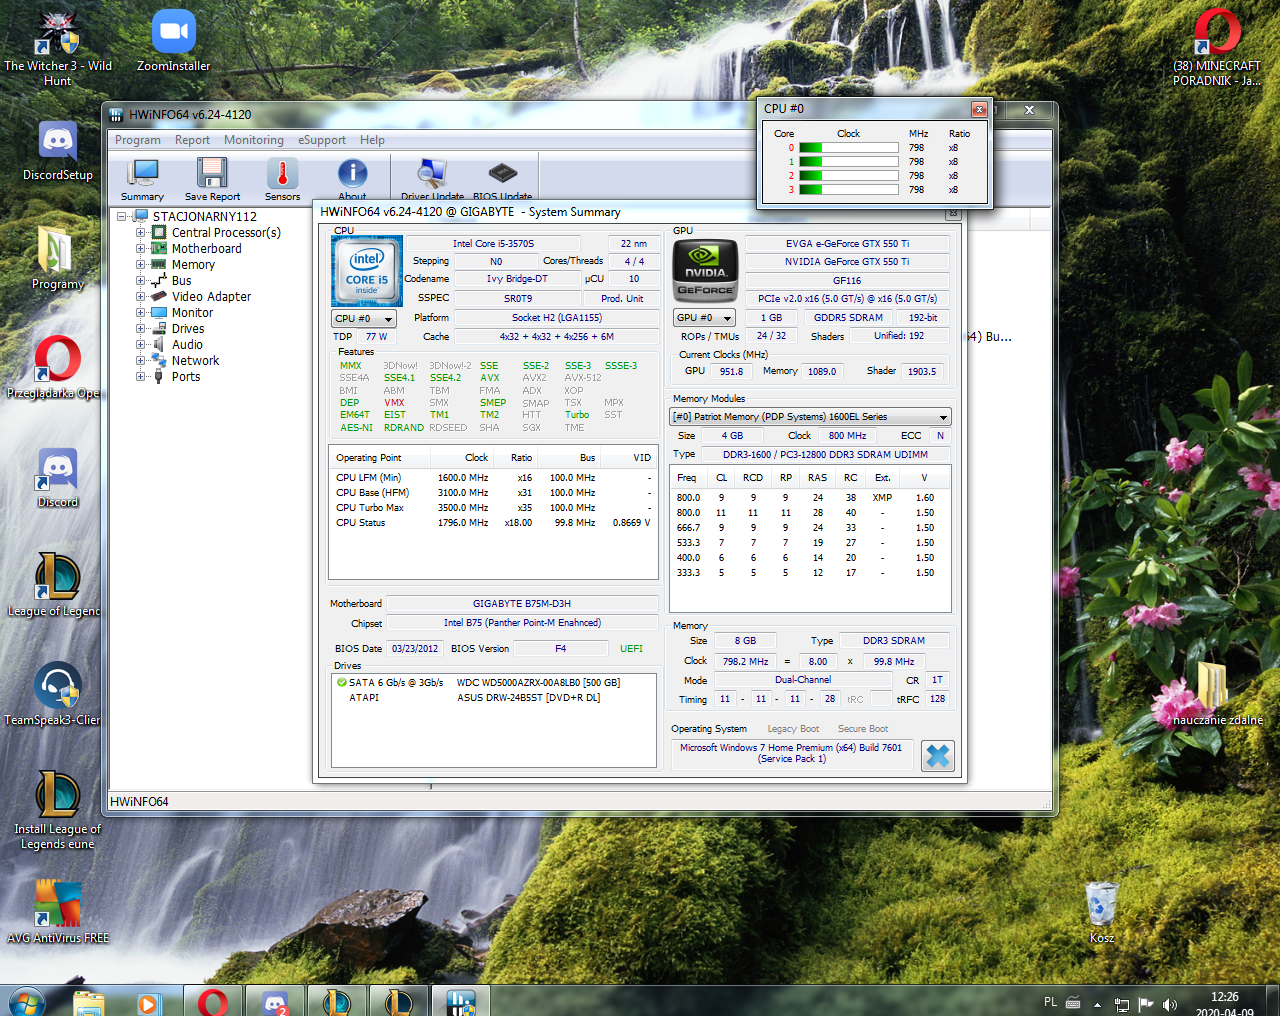Screen dimensions: 1288x1016
Task: Open the Help menu
Action: (x=372, y=140)
